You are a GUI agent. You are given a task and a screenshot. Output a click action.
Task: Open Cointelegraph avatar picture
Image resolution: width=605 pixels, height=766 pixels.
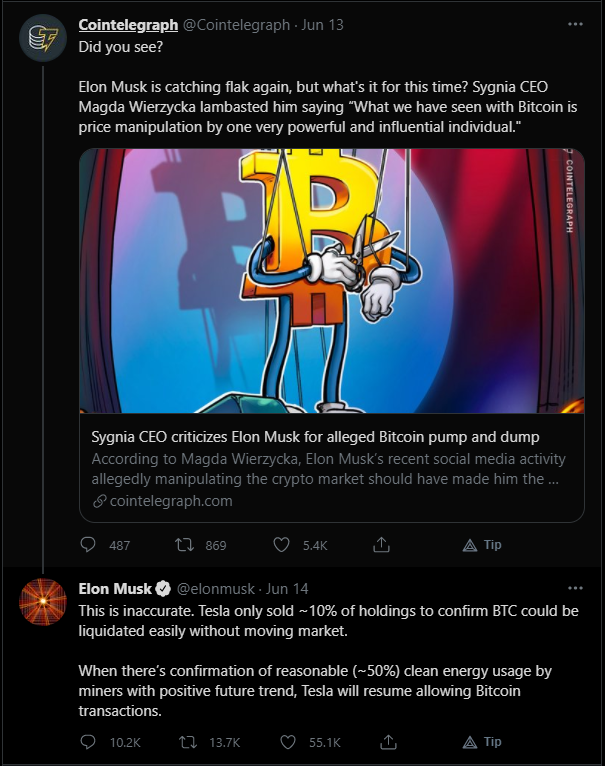43,38
